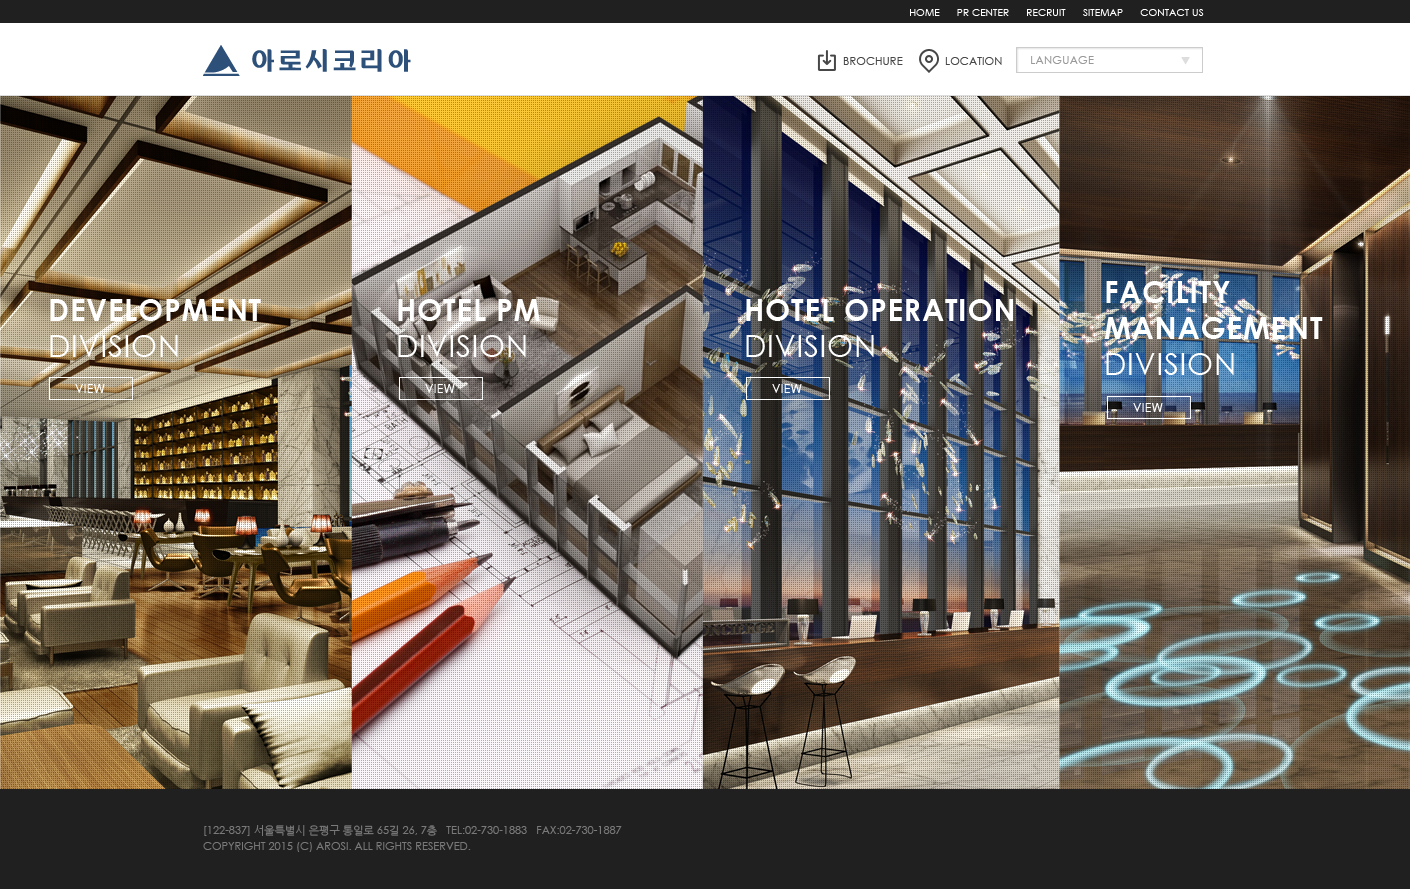The image size is (1410, 889).
Task: Open the Contact Us page
Action: click(1171, 13)
